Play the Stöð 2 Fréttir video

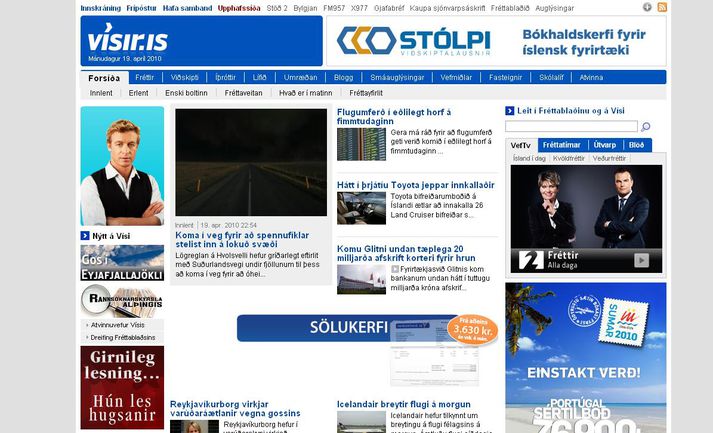pyautogui.click(x=641, y=260)
